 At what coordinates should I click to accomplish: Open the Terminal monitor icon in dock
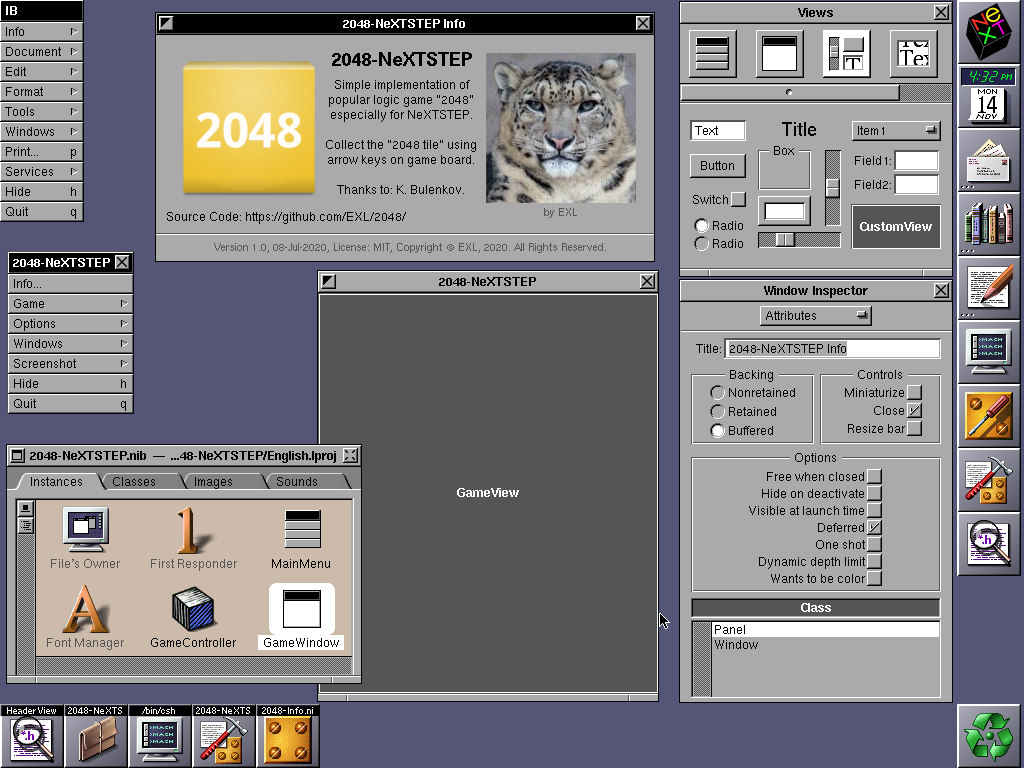pyautogui.click(x=991, y=352)
